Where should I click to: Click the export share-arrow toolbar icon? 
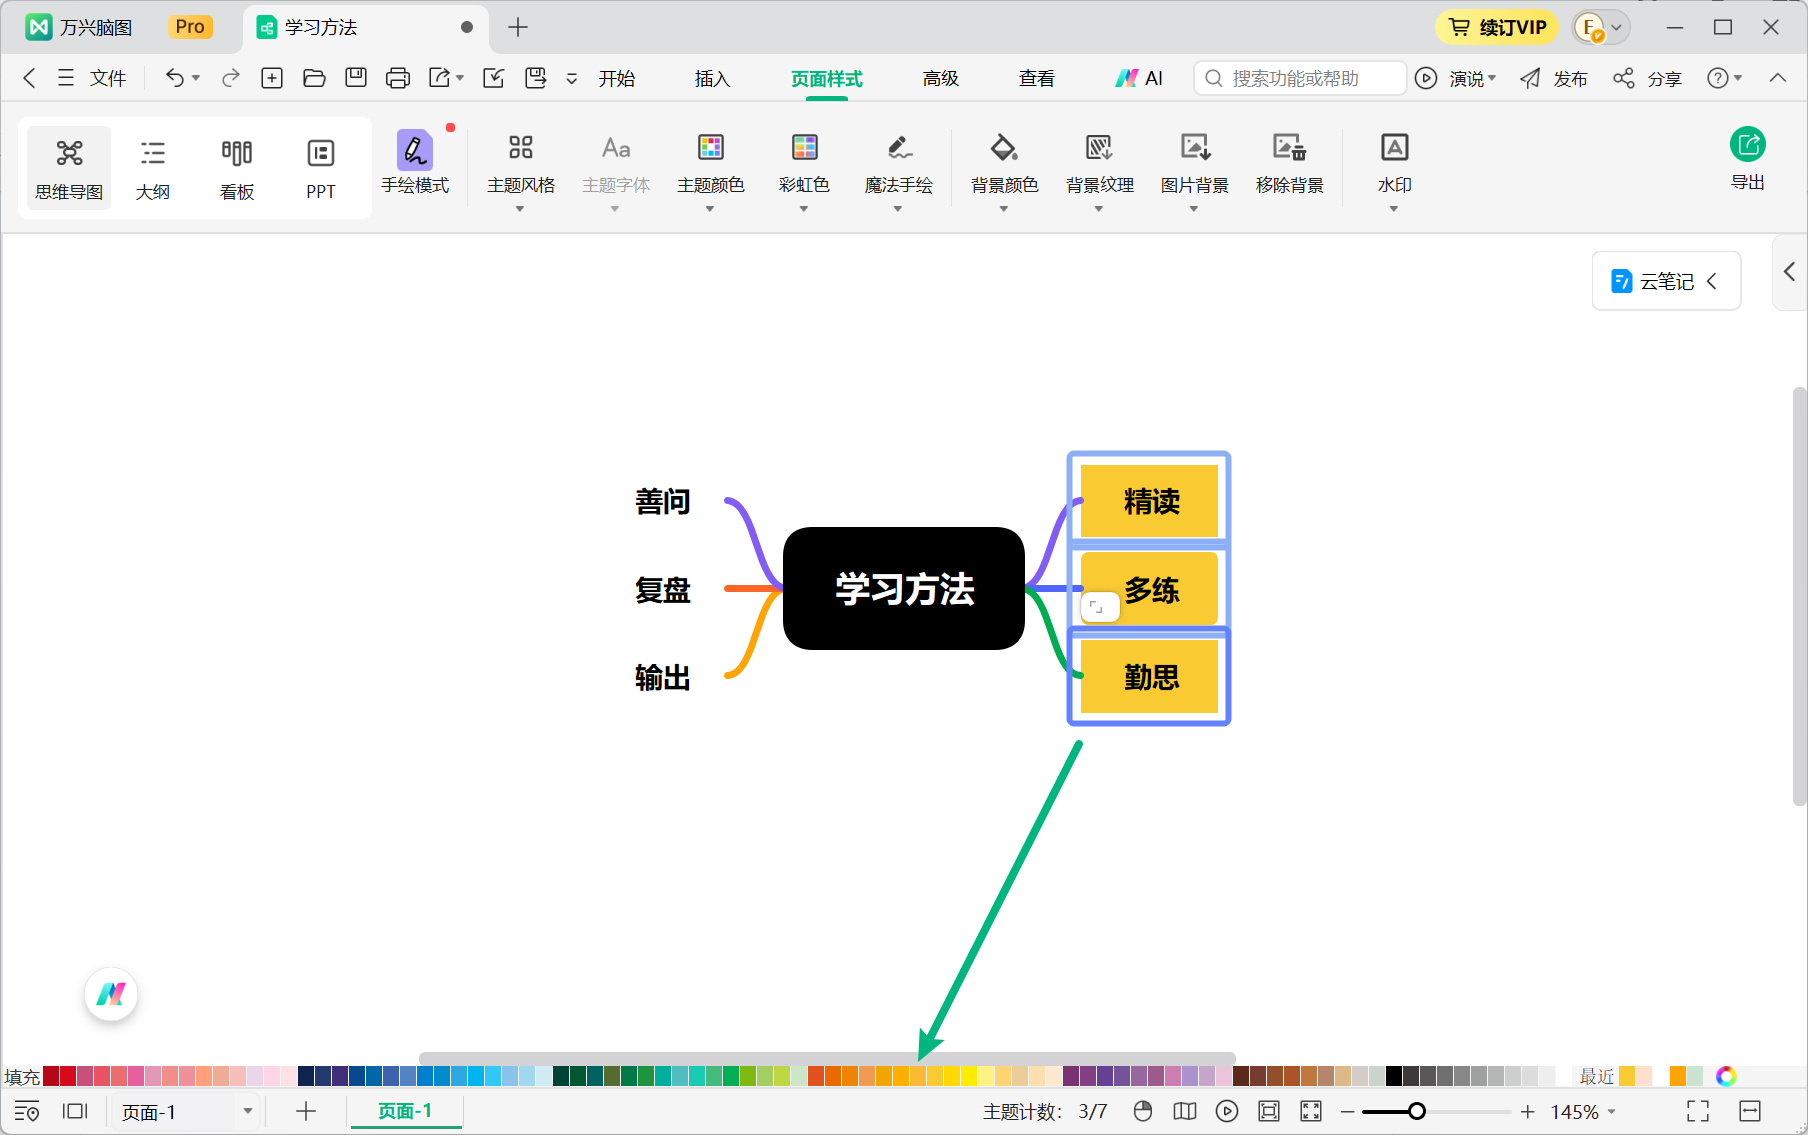click(440, 78)
